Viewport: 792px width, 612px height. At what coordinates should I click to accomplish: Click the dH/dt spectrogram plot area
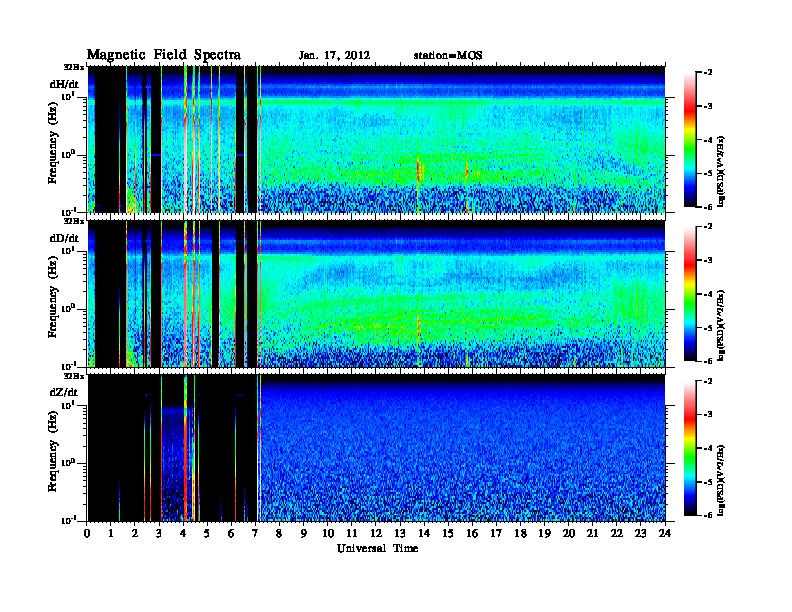point(376,139)
